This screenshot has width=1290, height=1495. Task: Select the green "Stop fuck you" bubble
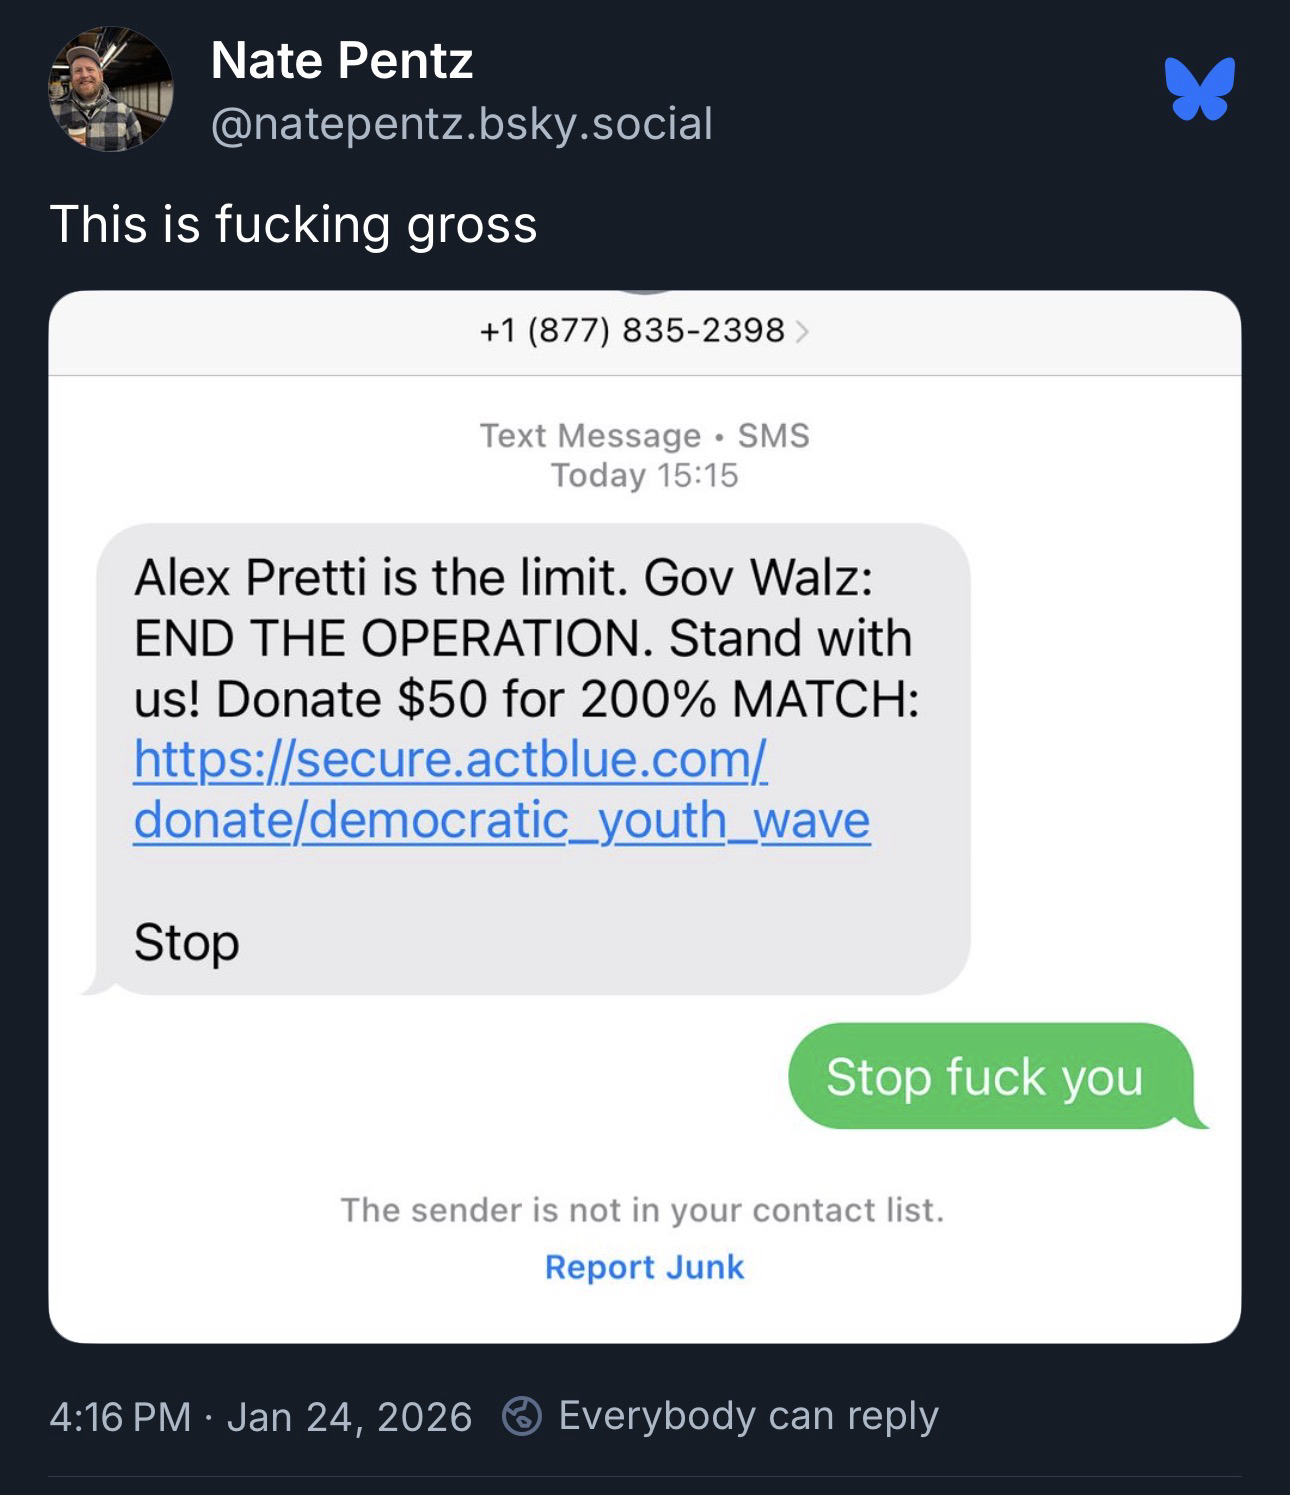(992, 1076)
